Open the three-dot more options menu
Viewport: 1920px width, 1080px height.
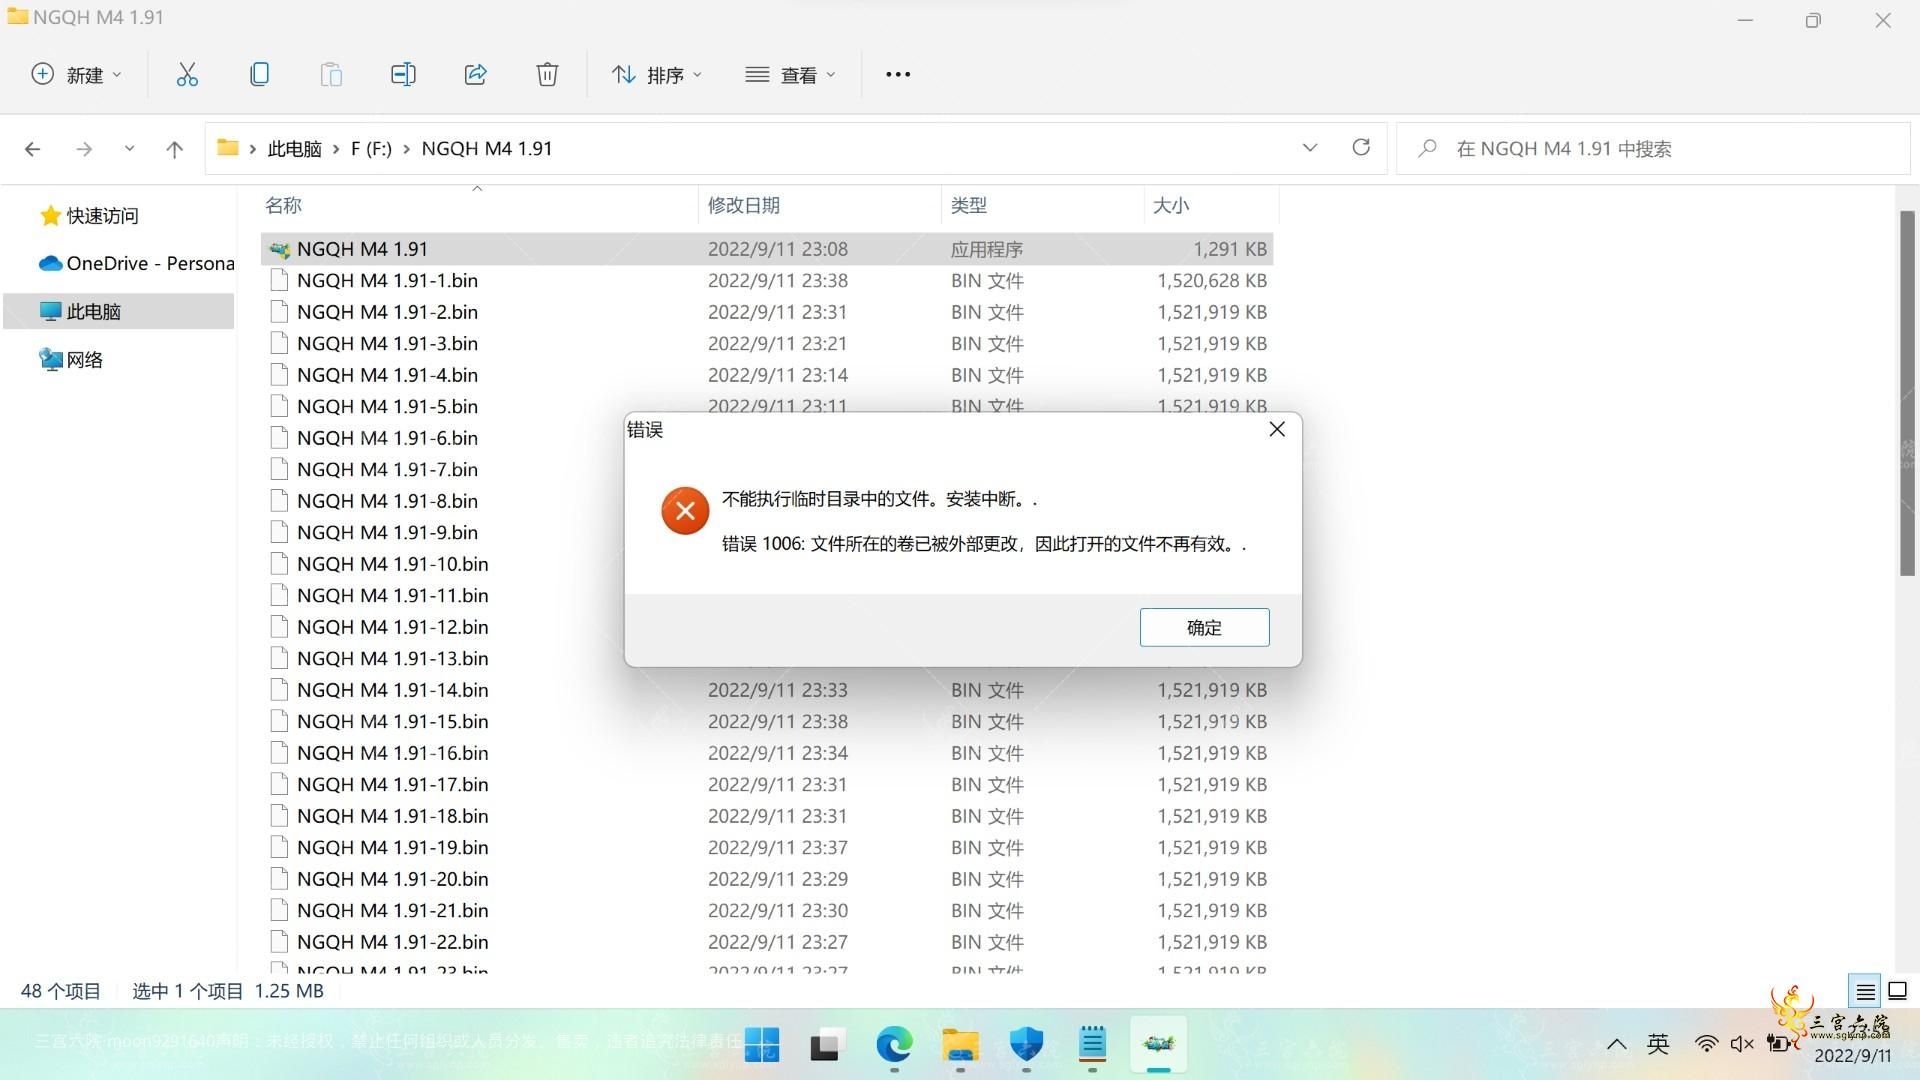point(898,74)
